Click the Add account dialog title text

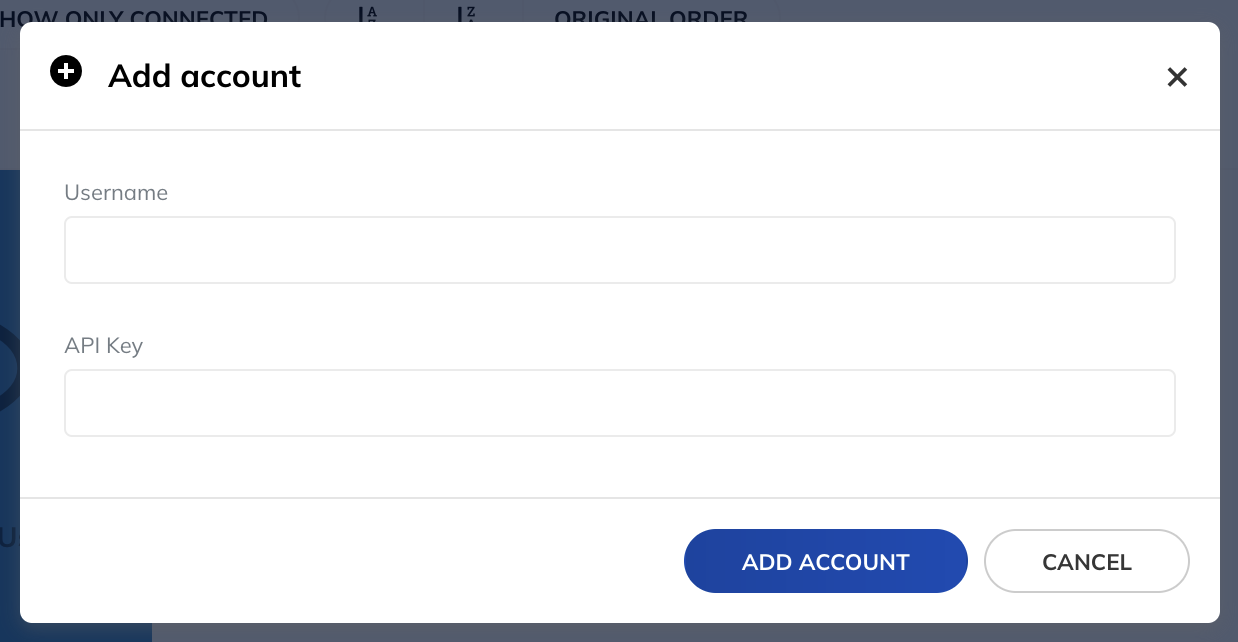click(204, 76)
